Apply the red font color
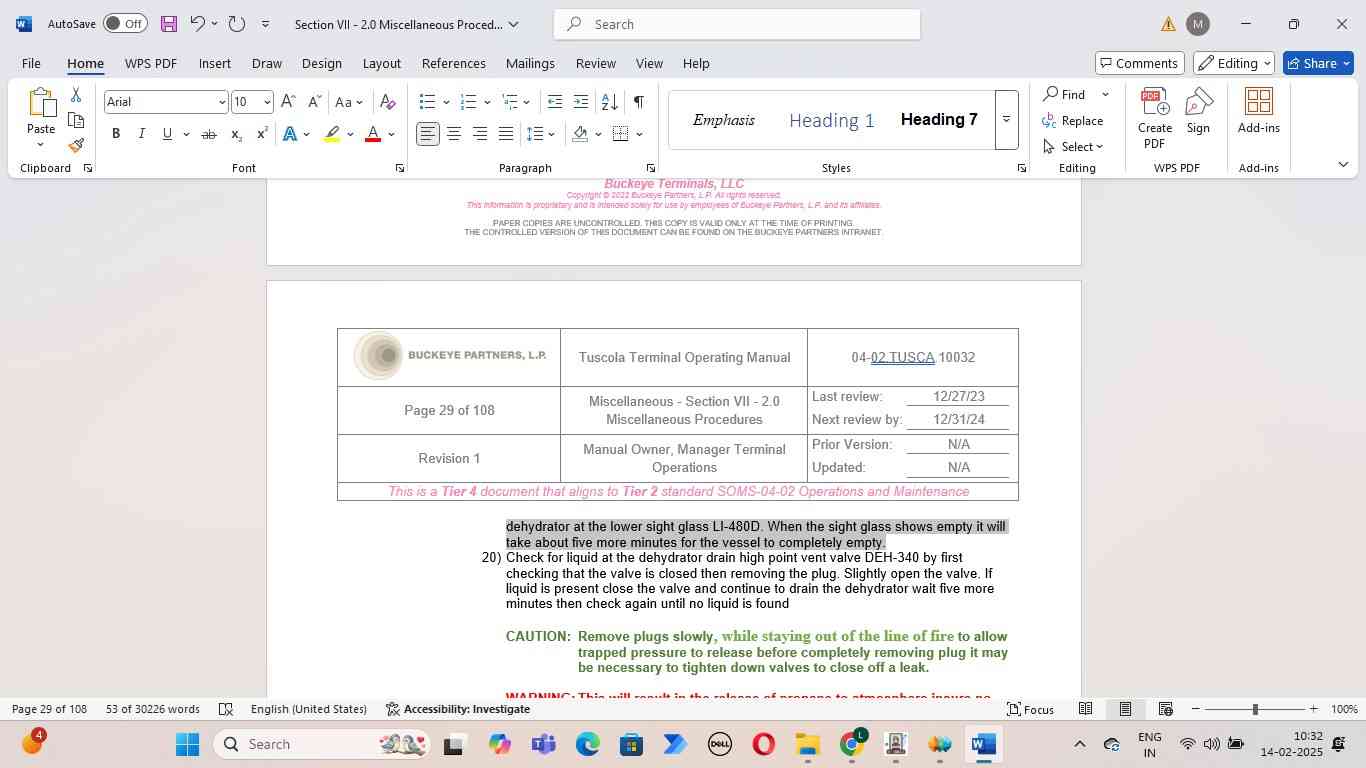1366x768 pixels. point(373,134)
